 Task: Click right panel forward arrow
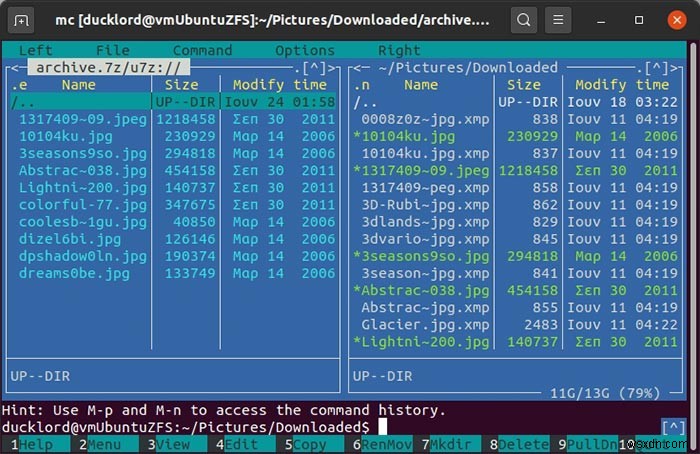[x=674, y=68]
